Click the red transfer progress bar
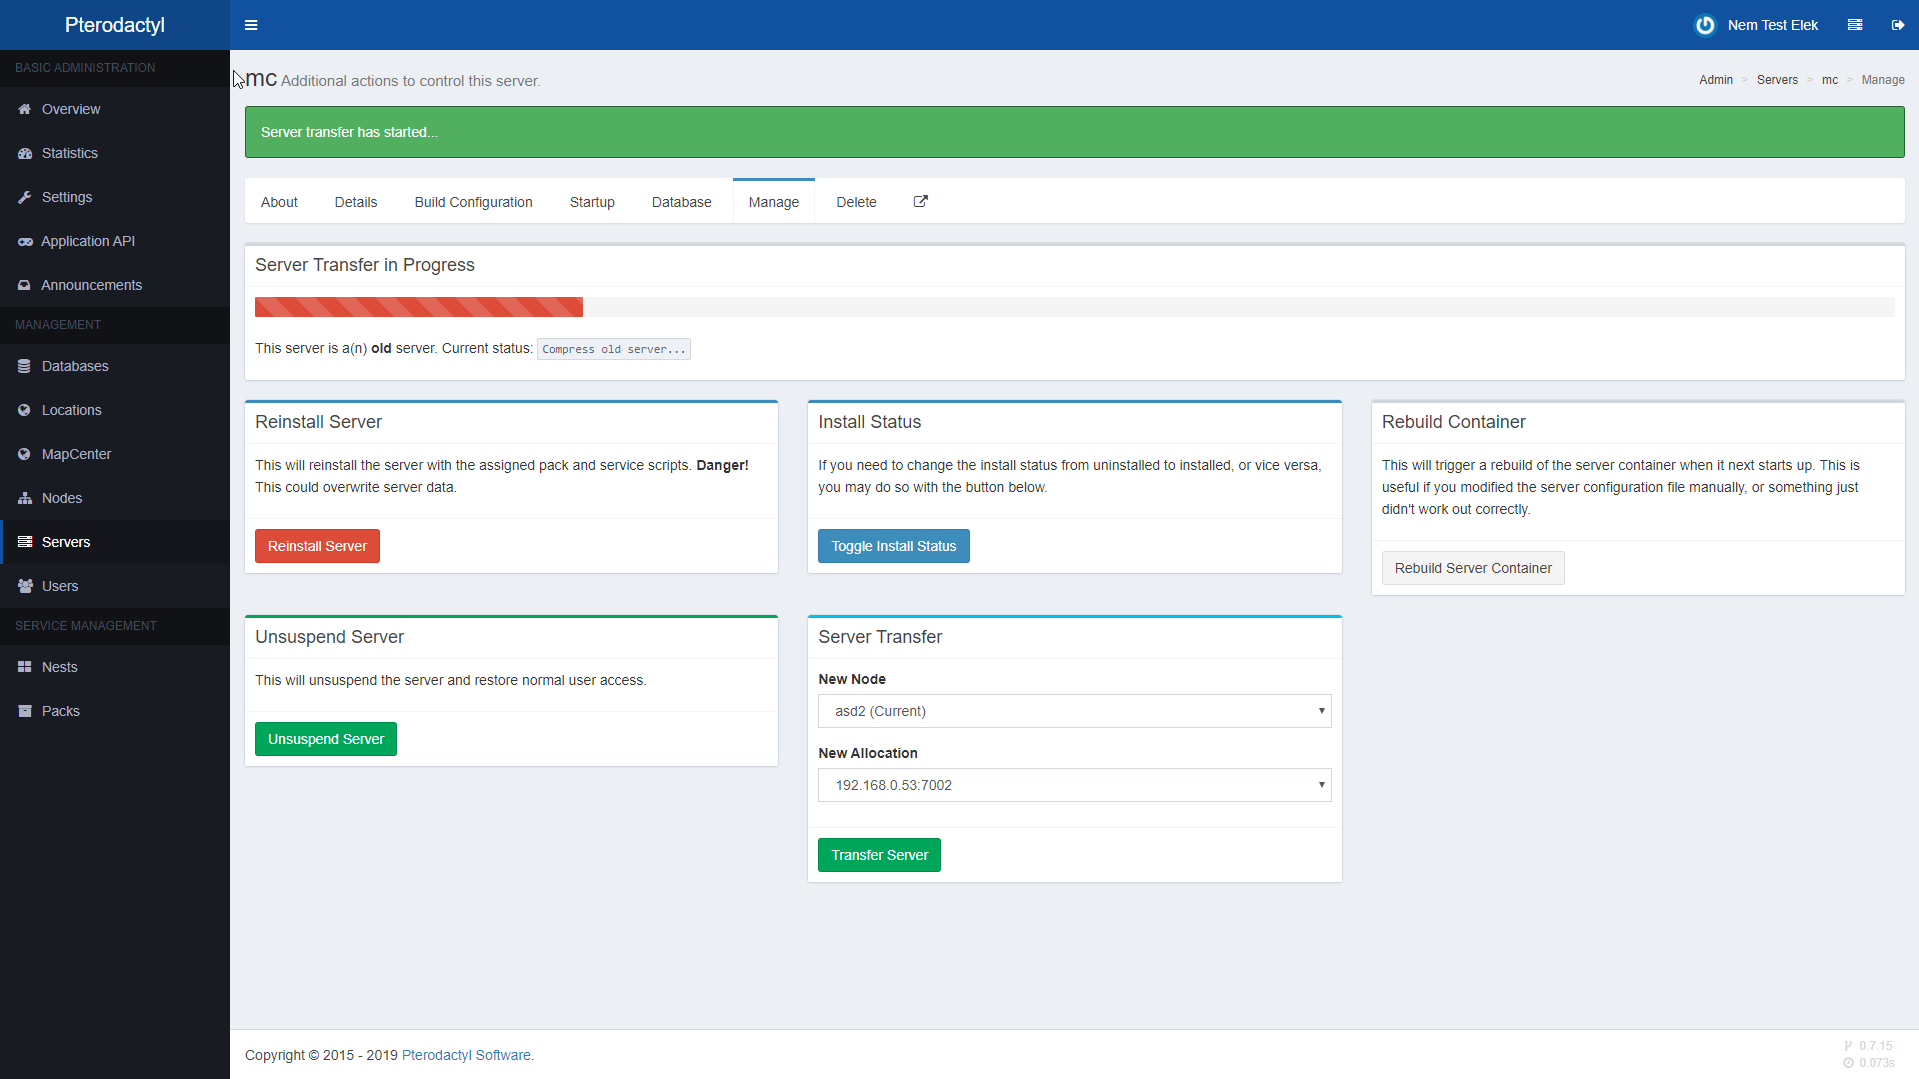The image size is (1919, 1079). [418, 307]
